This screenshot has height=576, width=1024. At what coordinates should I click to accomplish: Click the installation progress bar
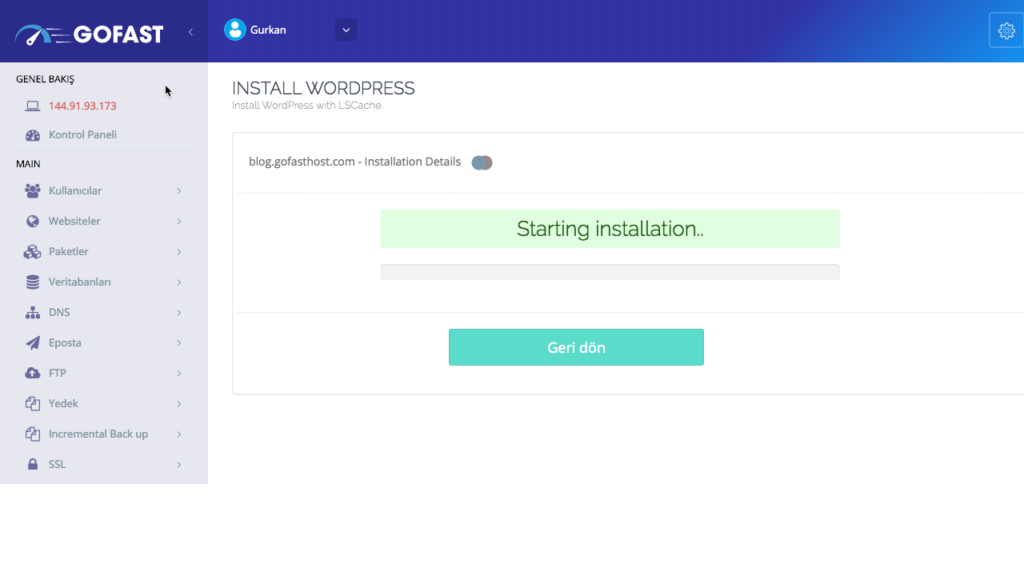(610, 272)
